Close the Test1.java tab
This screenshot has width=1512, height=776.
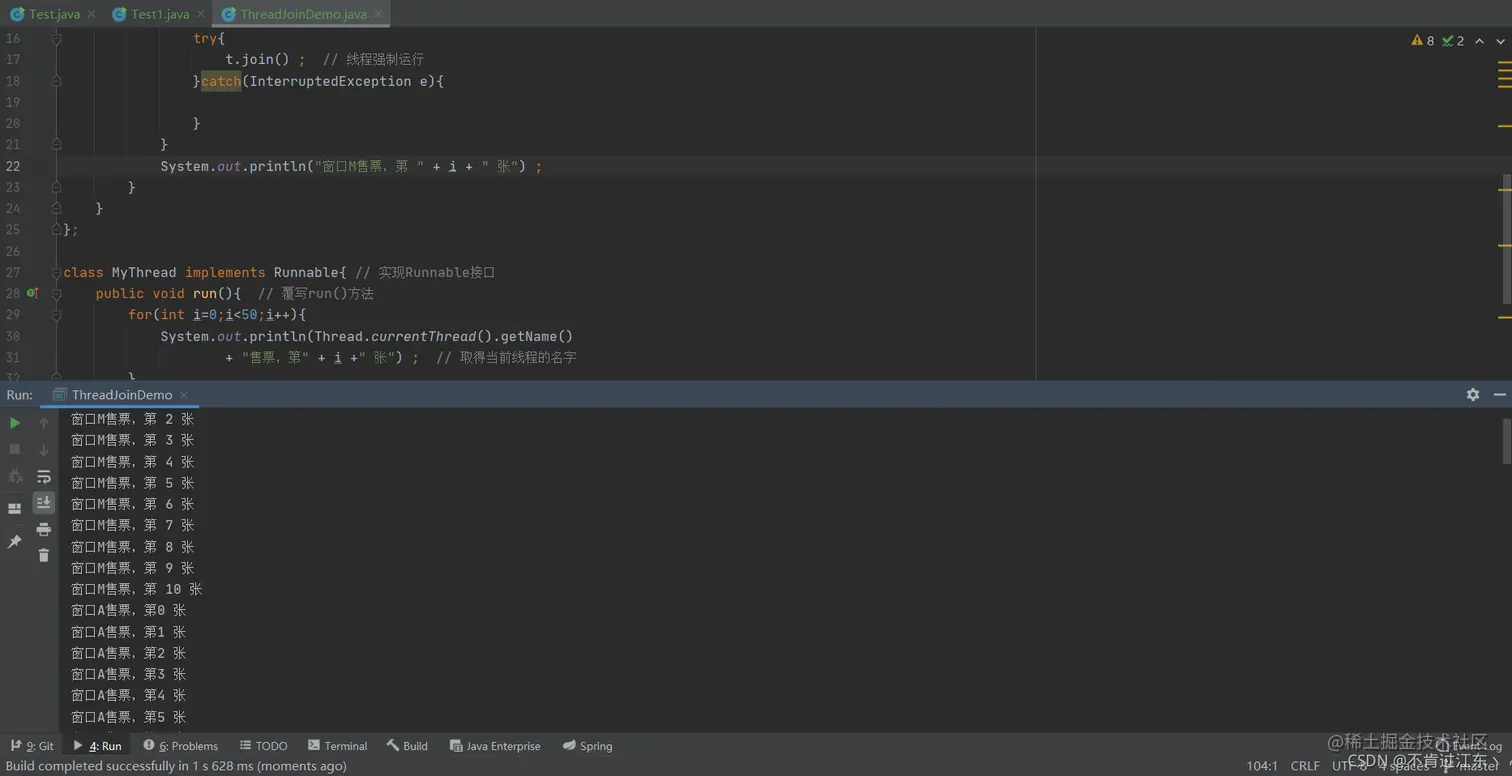(200, 14)
